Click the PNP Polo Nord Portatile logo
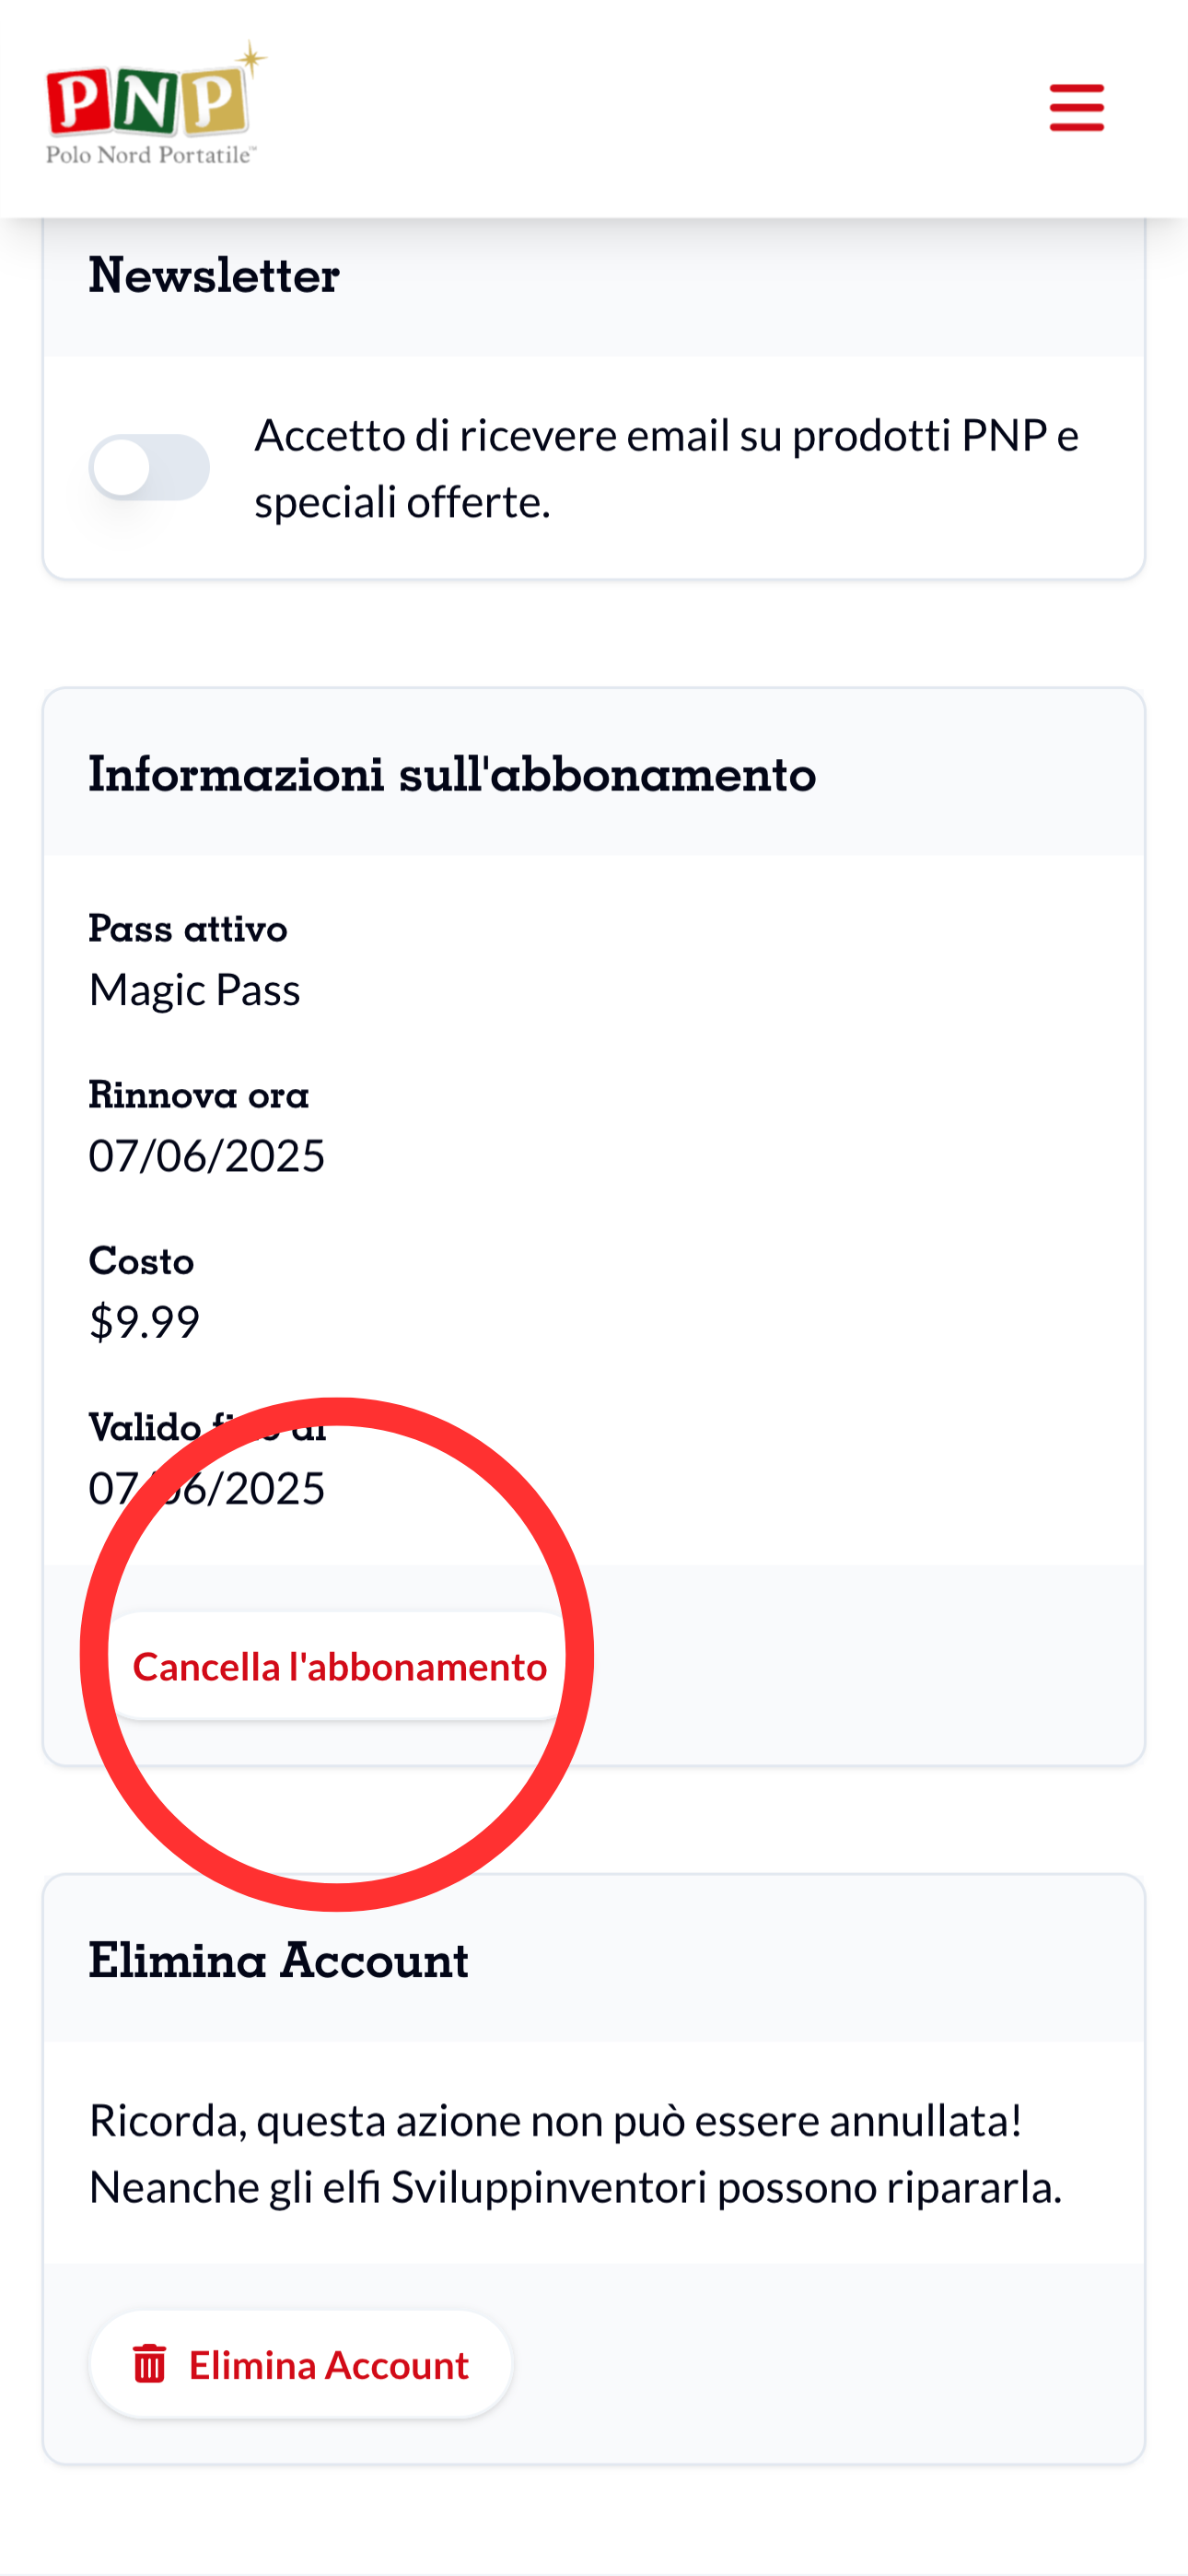 (156, 103)
